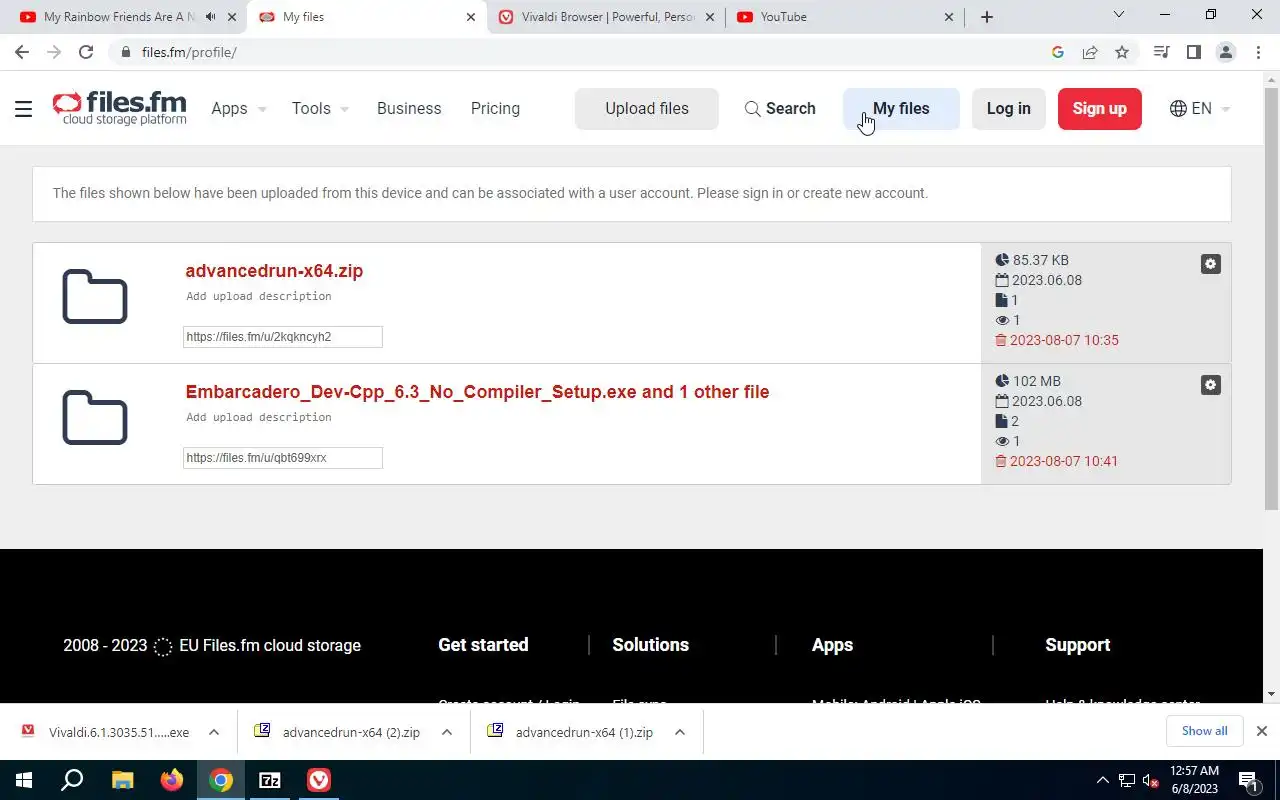Viewport: 1280px width, 800px height.
Task: Click the Search button
Action: tap(780, 109)
